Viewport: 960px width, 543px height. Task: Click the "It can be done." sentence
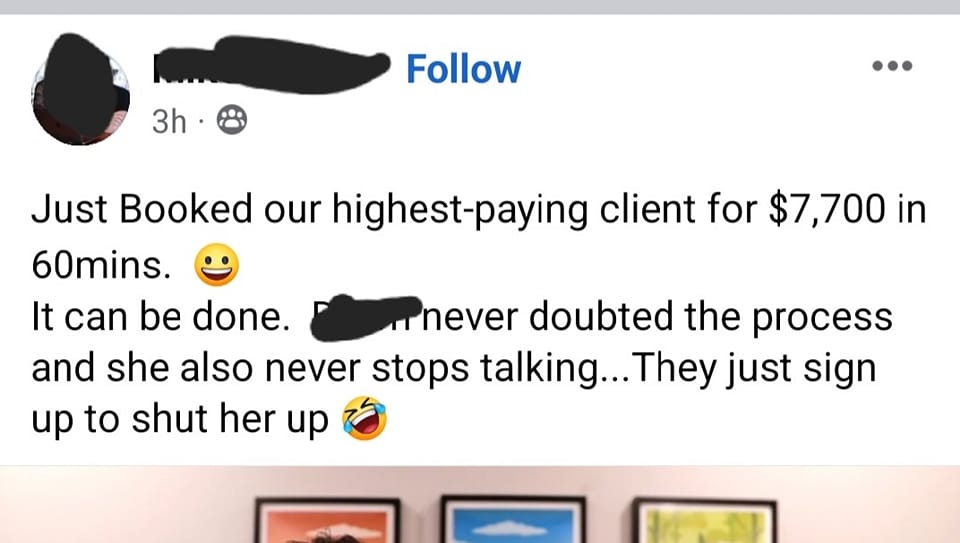click(x=160, y=317)
